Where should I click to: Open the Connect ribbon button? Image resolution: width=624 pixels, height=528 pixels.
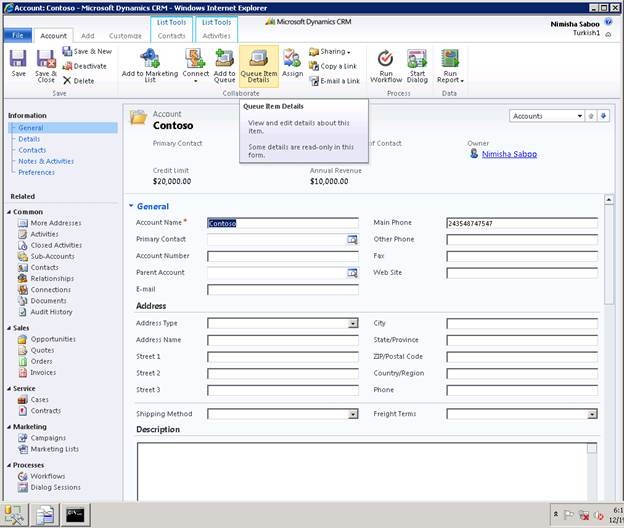click(194, 58)
